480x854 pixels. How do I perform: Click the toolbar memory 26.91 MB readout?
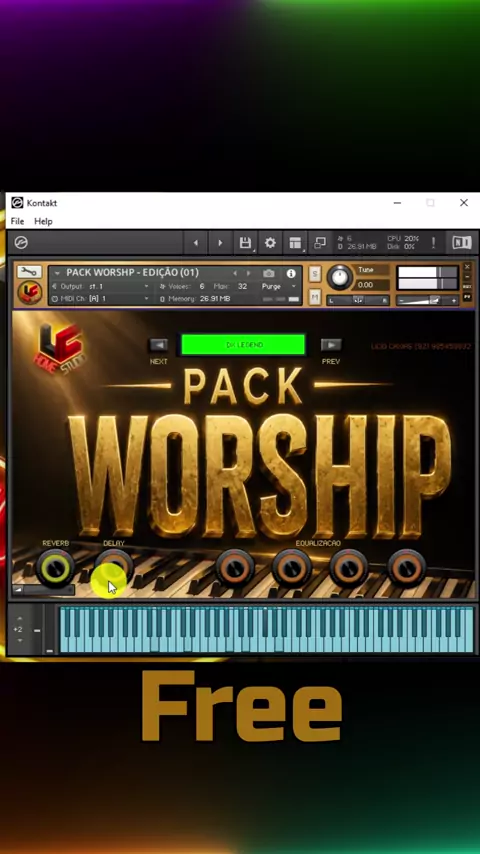point(356,247)
